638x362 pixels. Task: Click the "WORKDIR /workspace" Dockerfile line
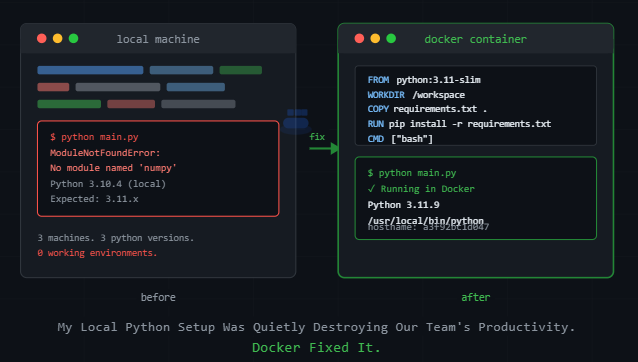click(x=416, y=95)
